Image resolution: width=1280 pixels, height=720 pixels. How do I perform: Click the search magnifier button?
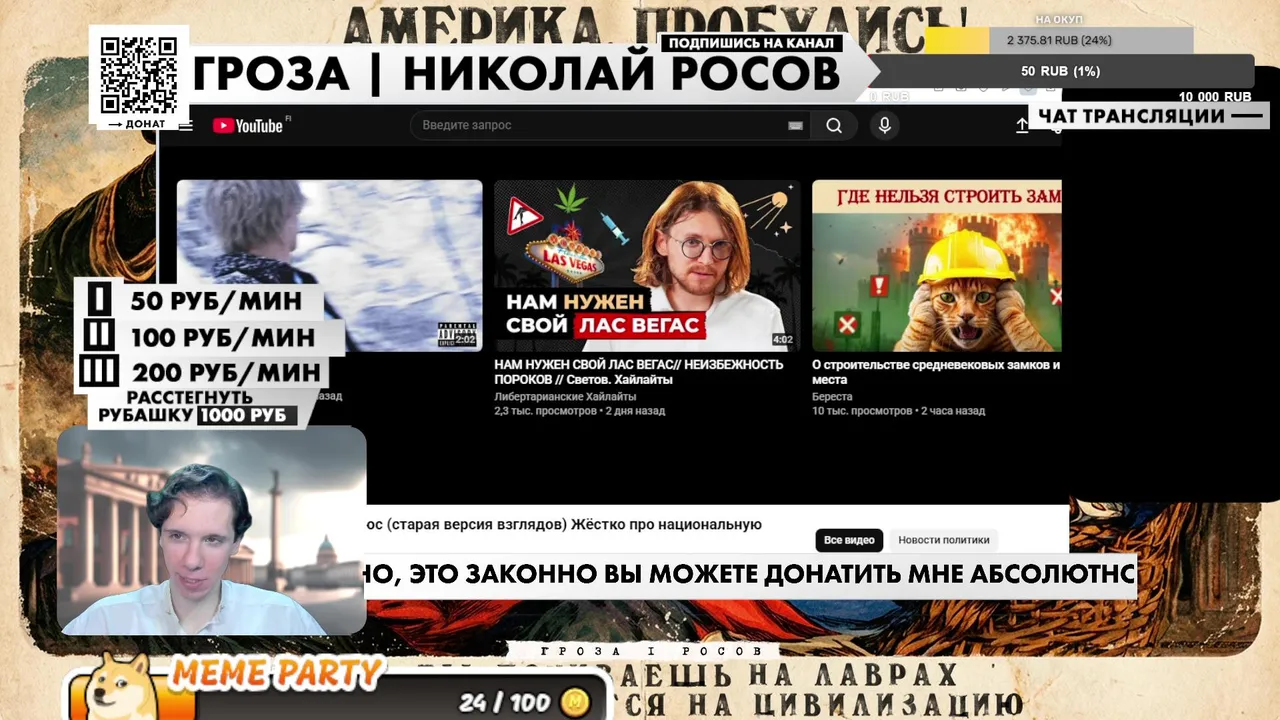point(834,125)
